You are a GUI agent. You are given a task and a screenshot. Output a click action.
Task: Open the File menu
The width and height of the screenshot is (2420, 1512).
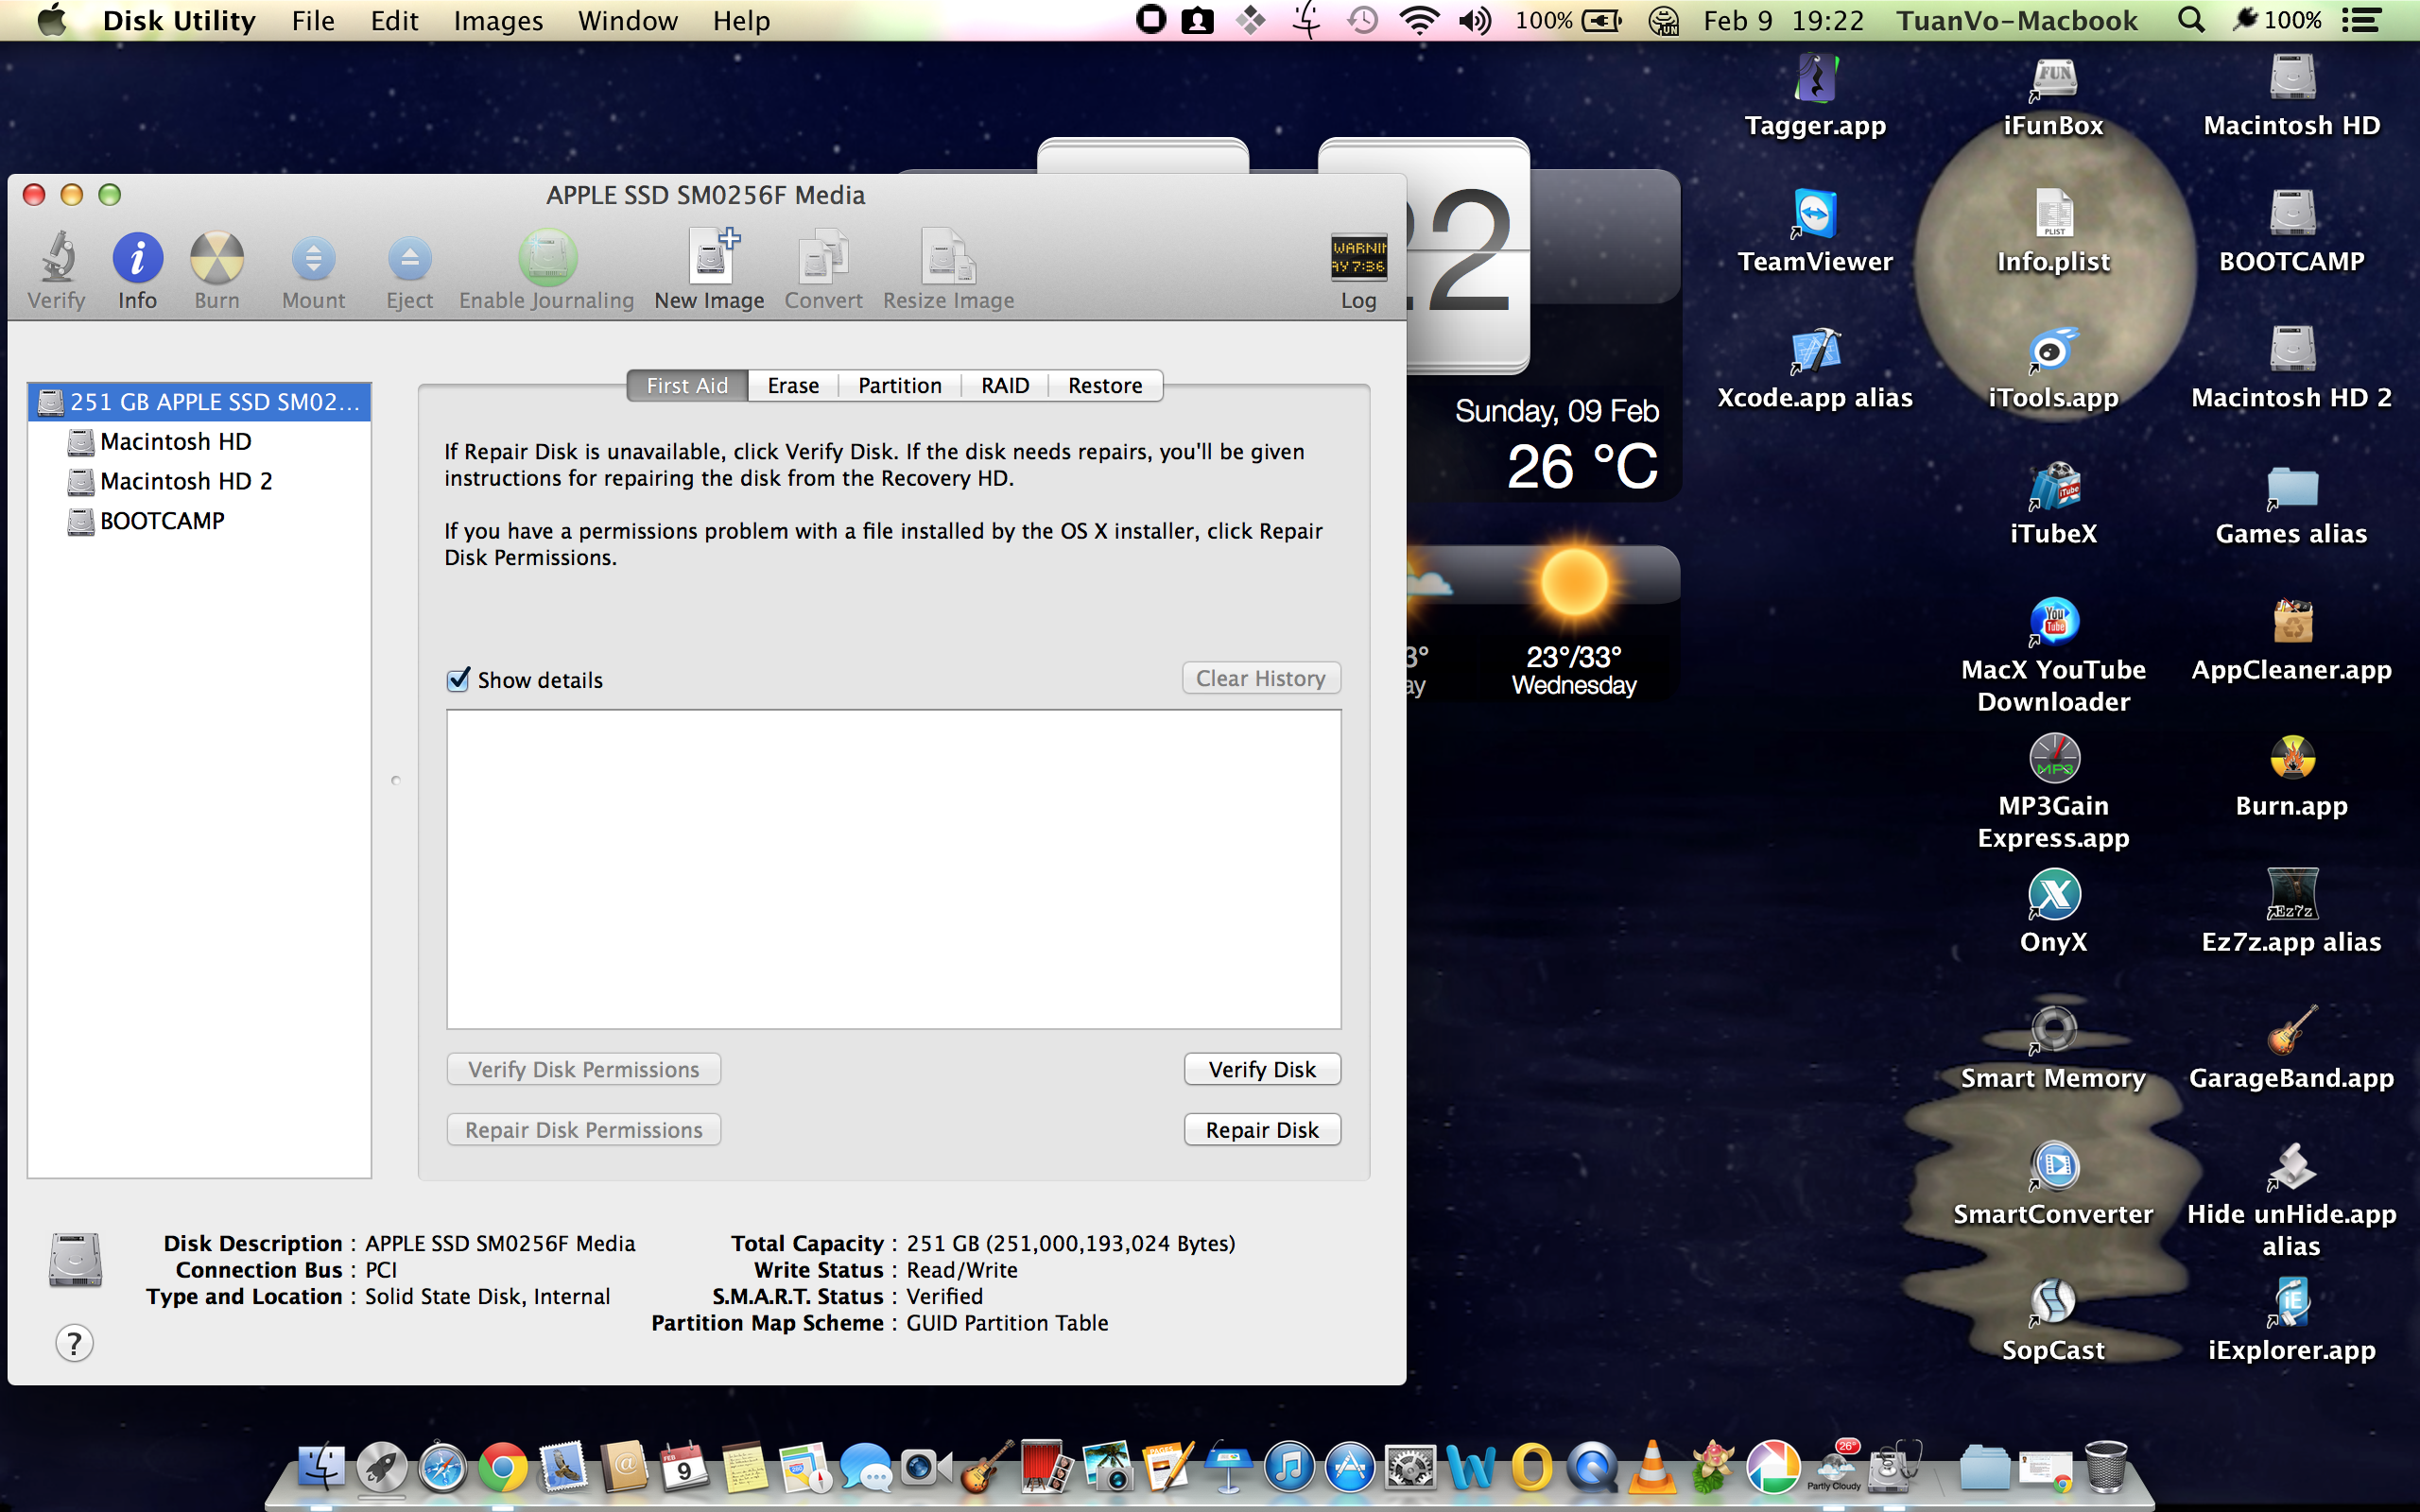point(313,20)
